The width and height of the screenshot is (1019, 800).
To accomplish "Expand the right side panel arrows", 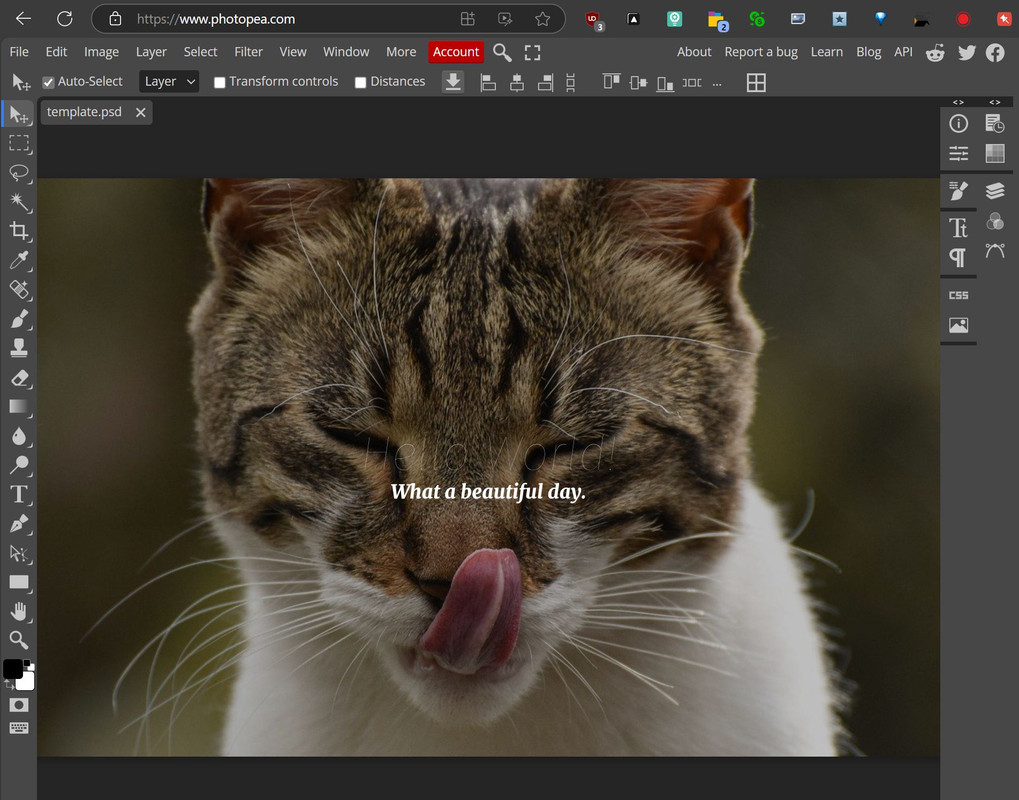I will click(x=994, y=102).
